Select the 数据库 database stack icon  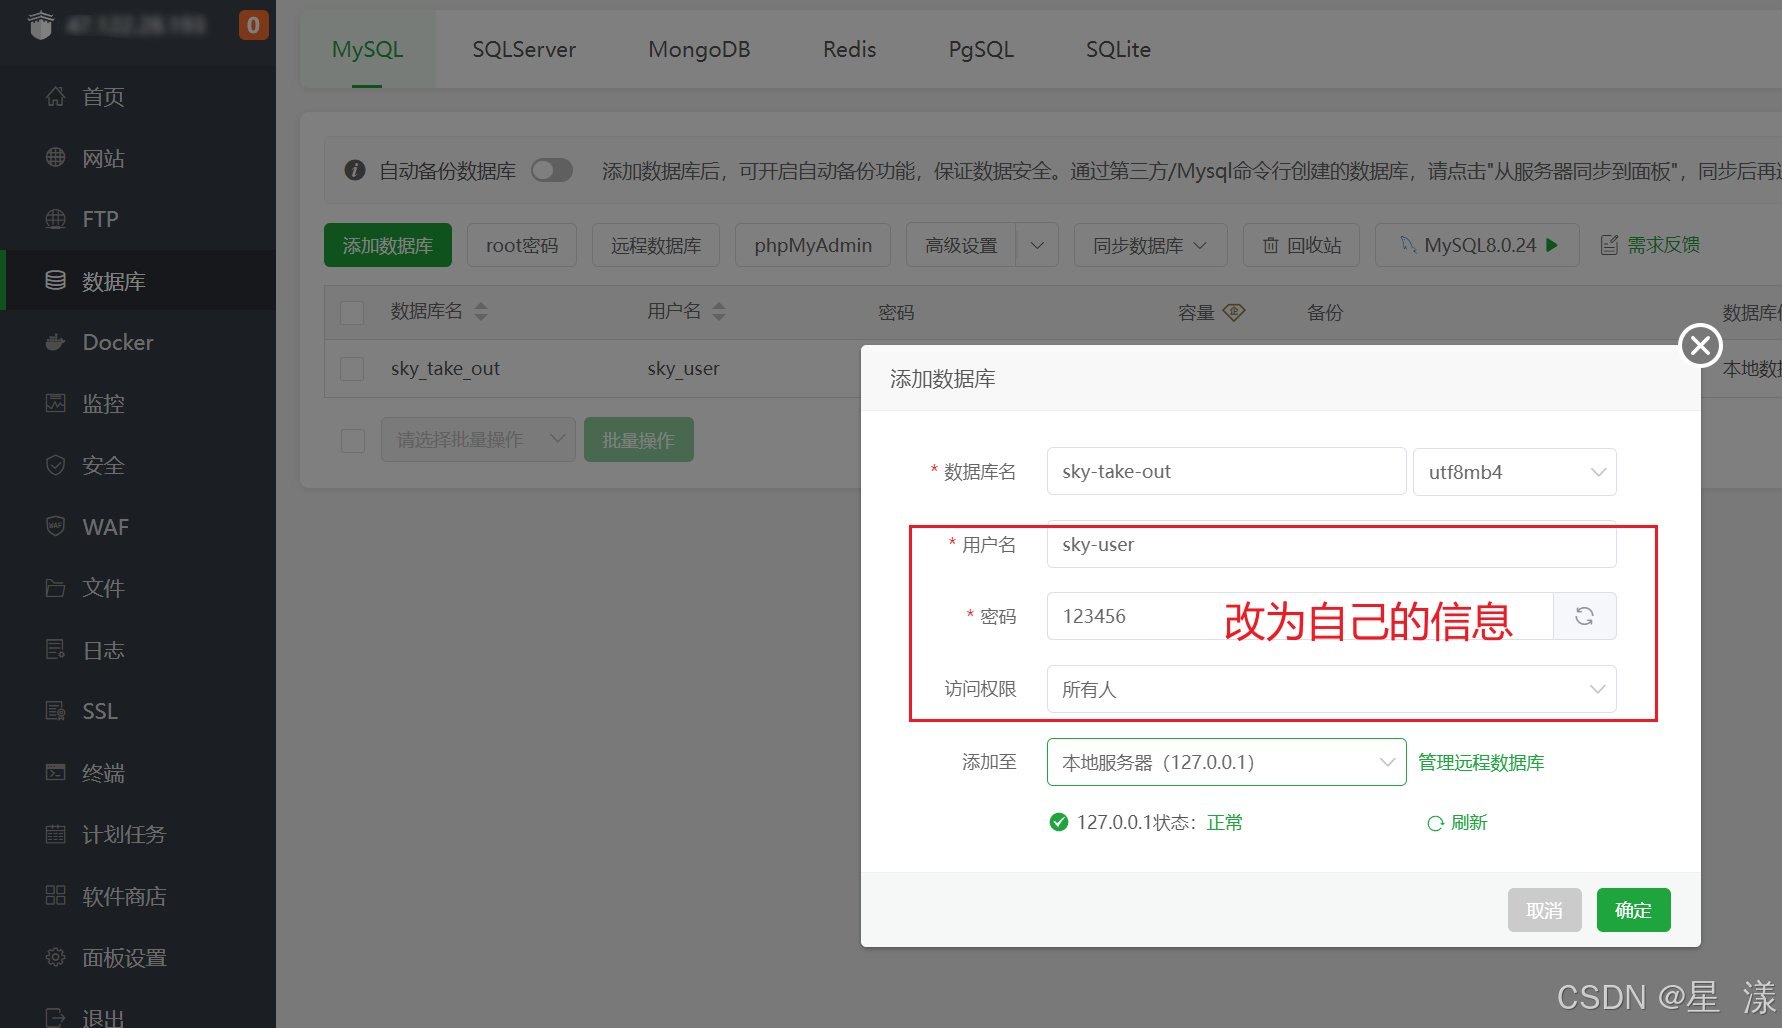click(56, 281)
